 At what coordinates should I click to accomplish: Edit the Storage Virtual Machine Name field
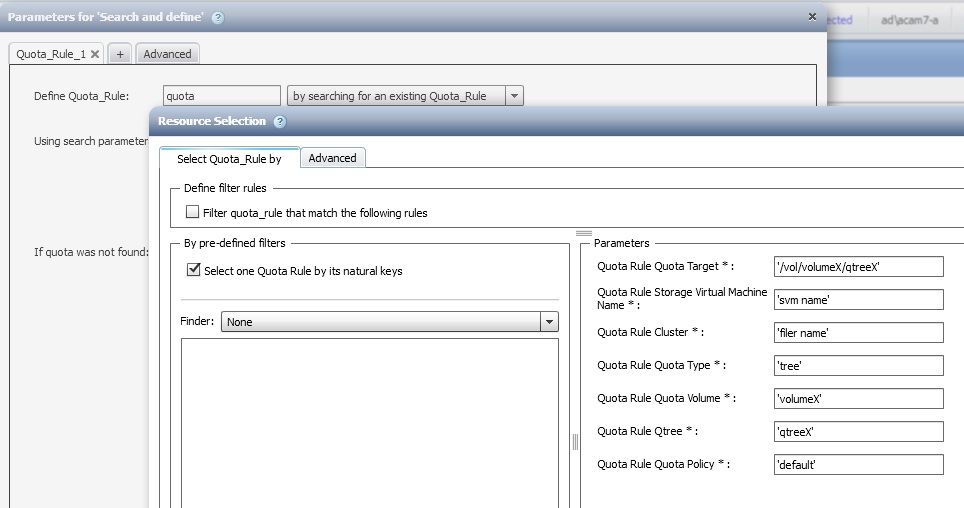pos(858,299)
